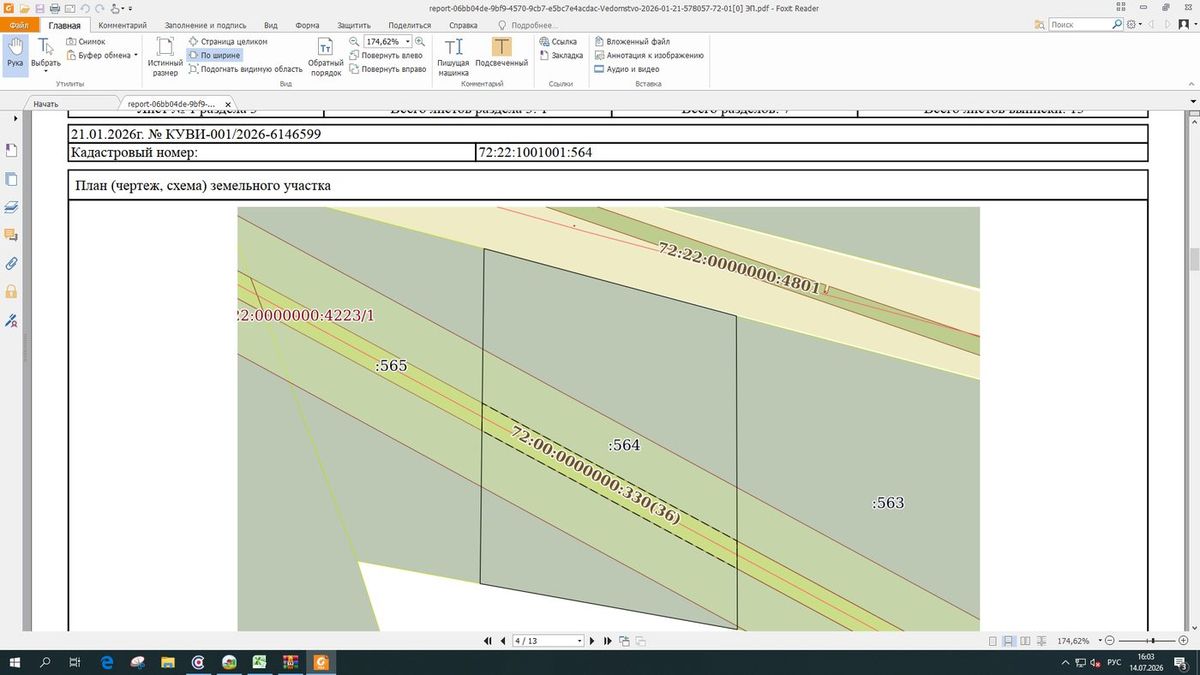
Task: Choose Страница целиком fit option
Action: (x=227, y=42)
